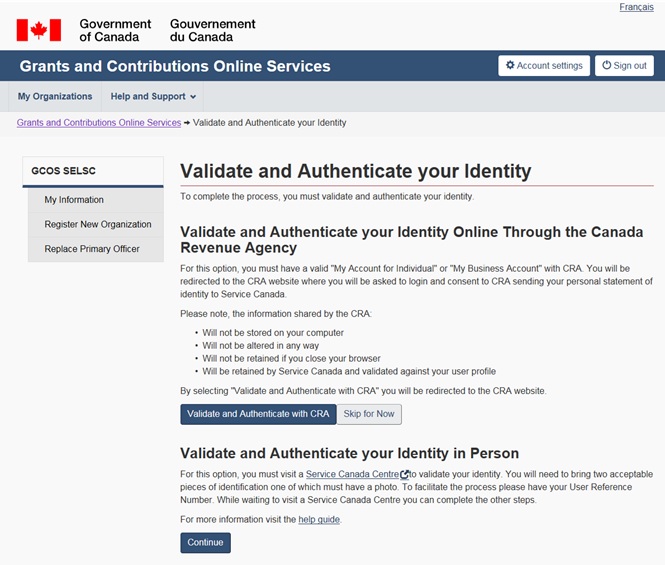This screenshot has height=565, width=665.
Task: Click the Grants and Contributions Online Services banner title
Action: [175, 67]
